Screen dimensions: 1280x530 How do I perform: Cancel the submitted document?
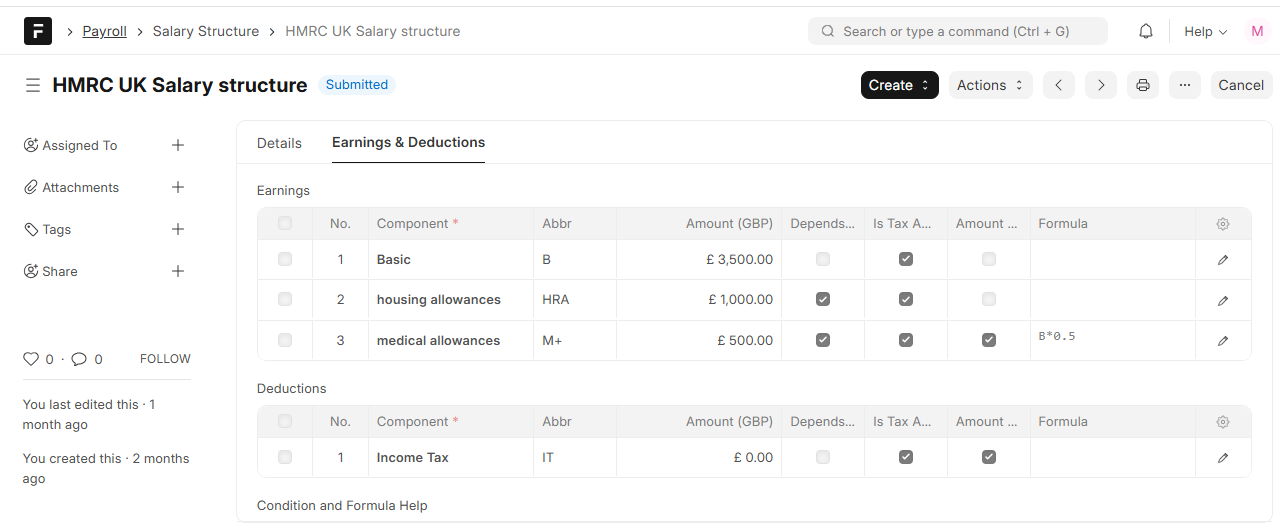[1241, 85]
